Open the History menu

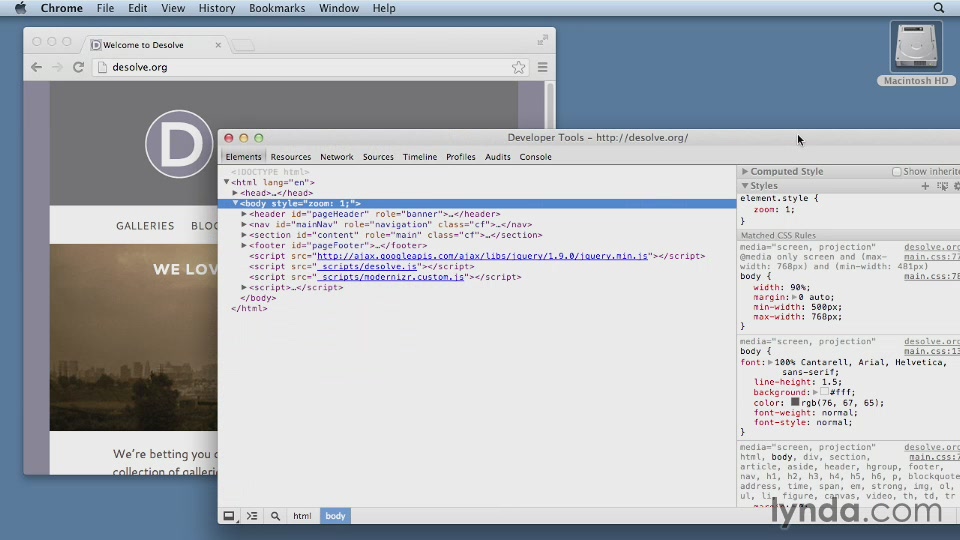pyautogui.click(x=217, y=8)
